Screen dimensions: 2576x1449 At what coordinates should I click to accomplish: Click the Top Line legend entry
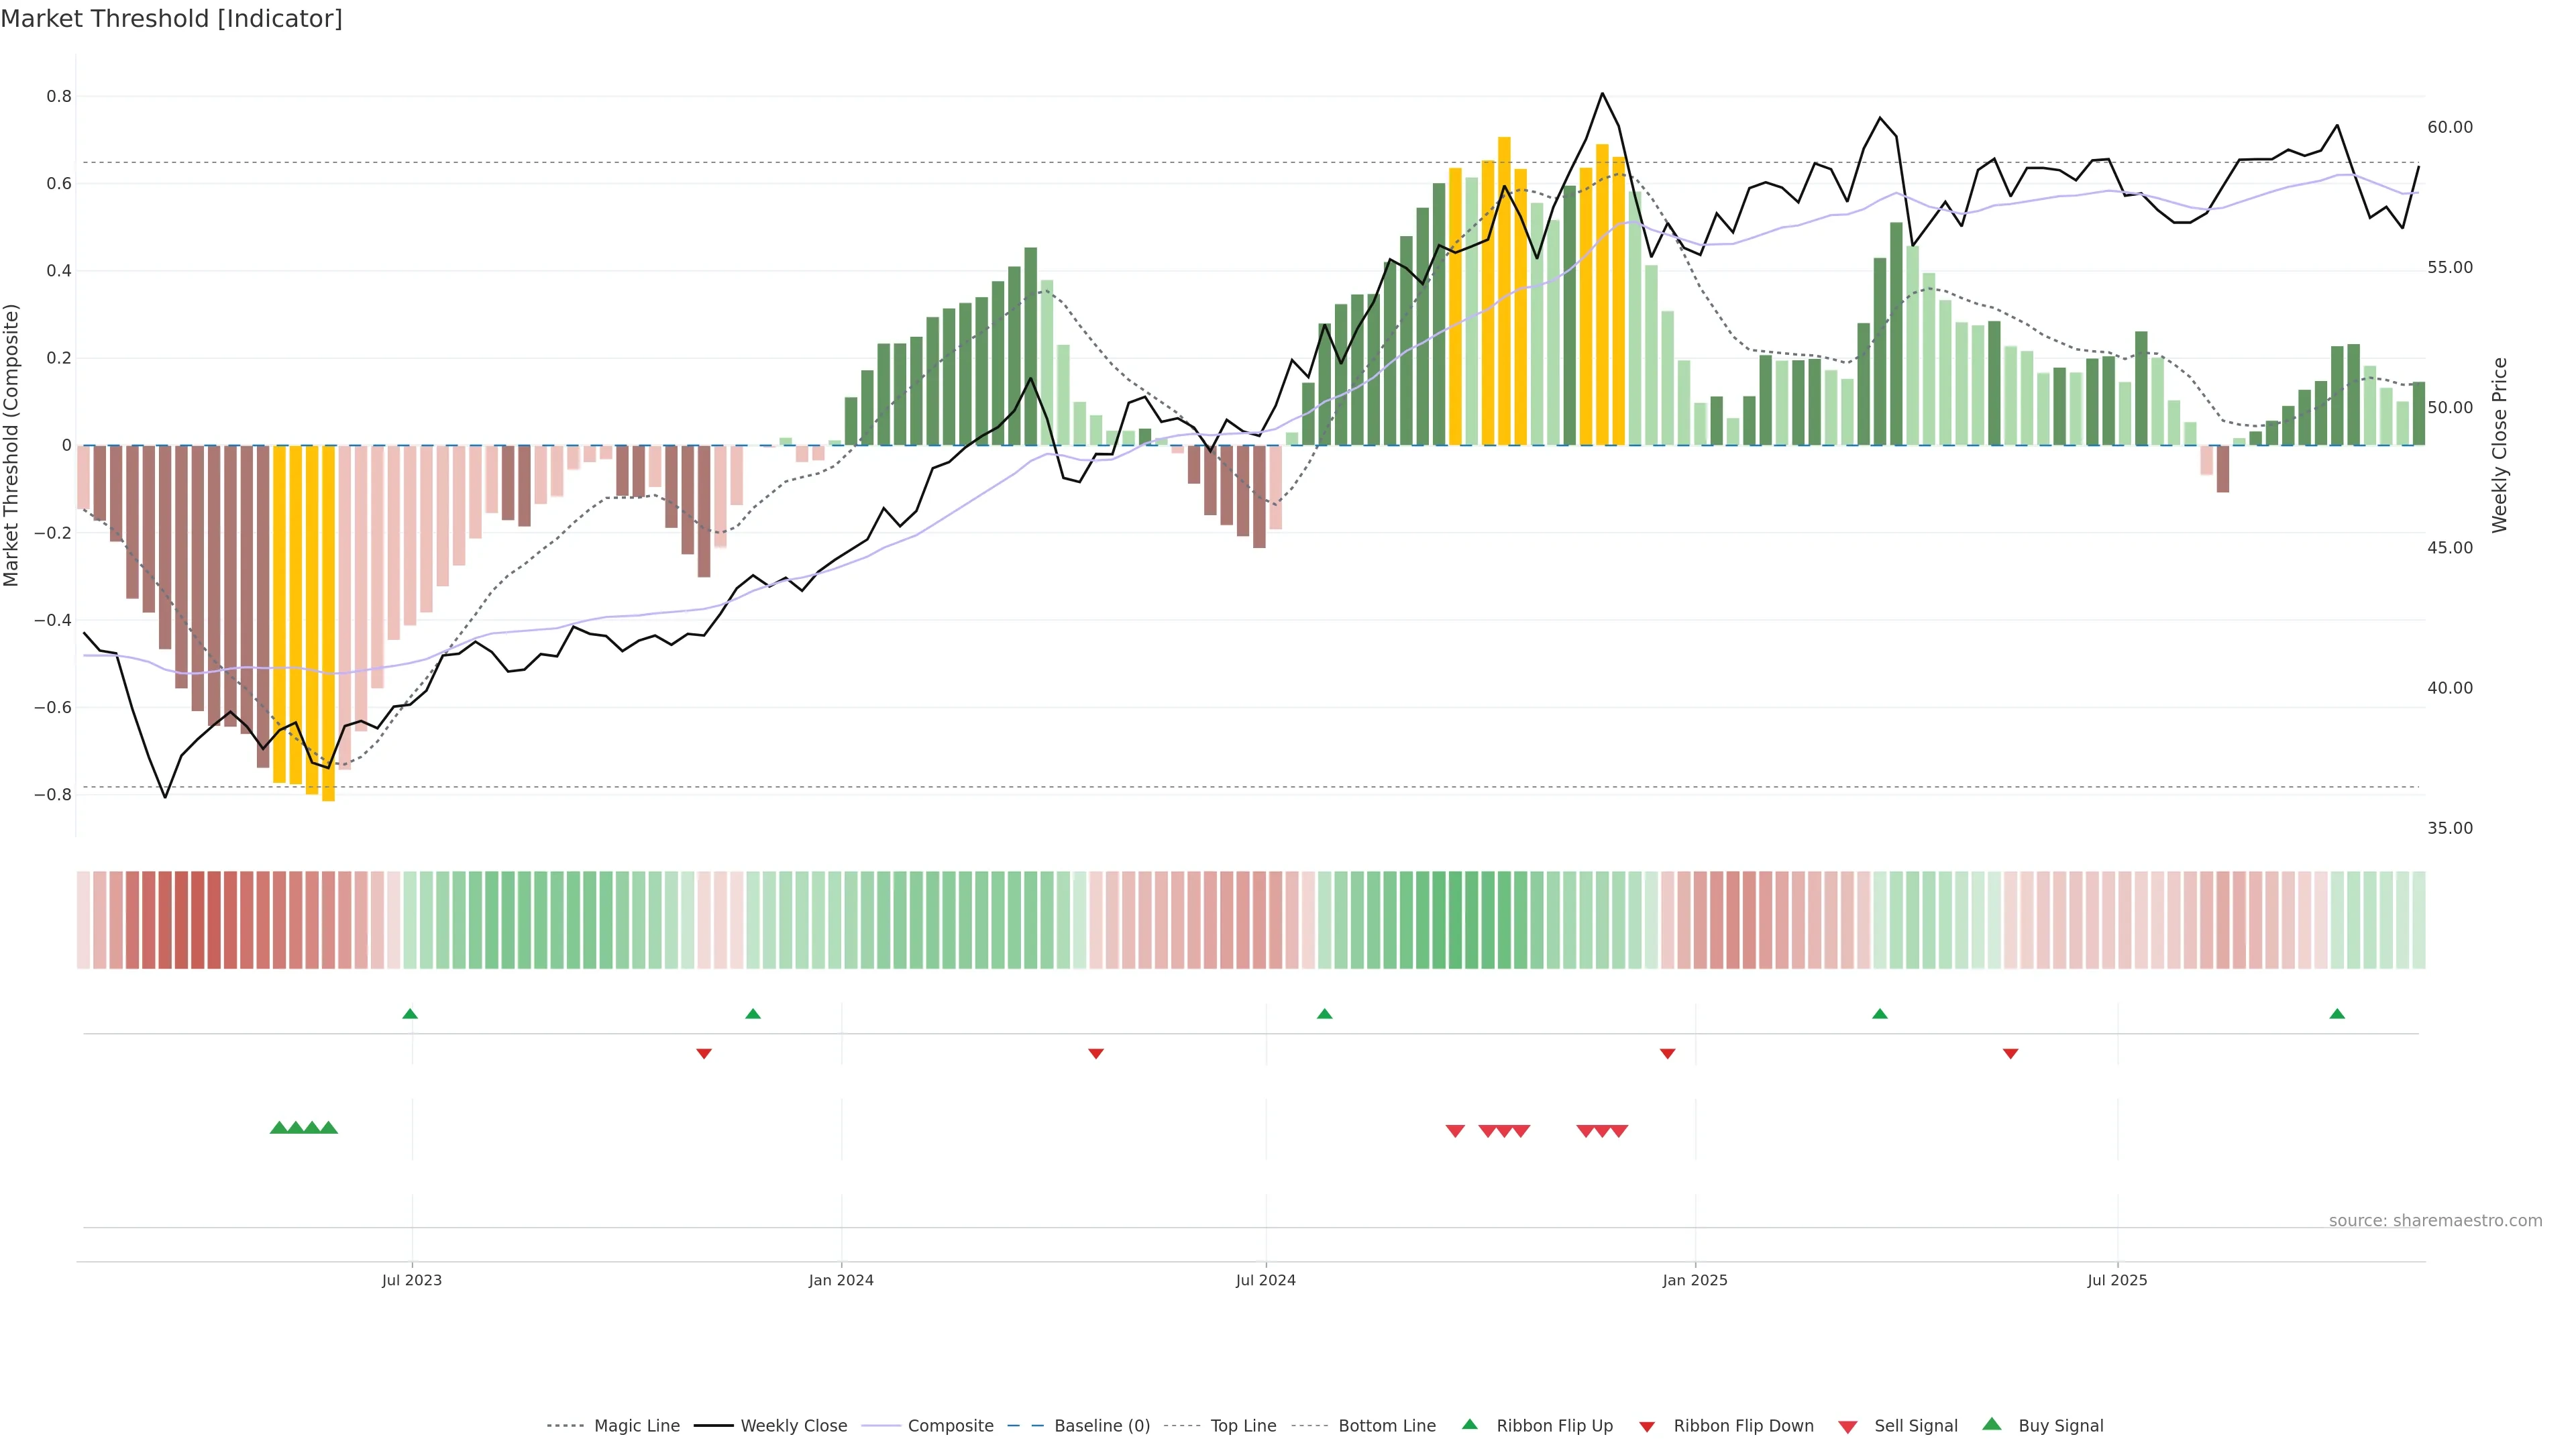(x=1243, y=1426)
